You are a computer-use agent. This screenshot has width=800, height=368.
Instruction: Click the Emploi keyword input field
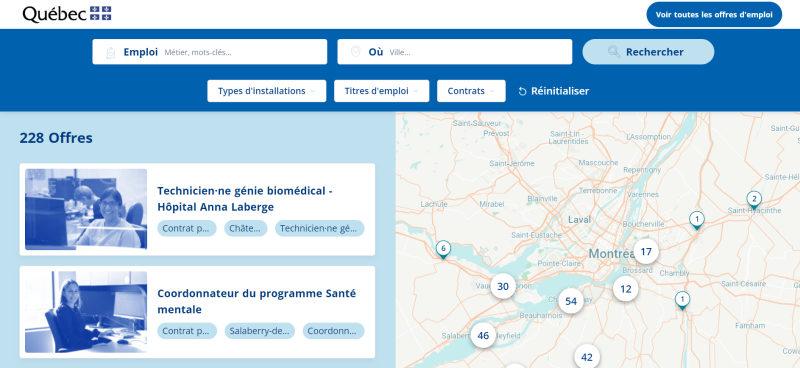(210, 52)
